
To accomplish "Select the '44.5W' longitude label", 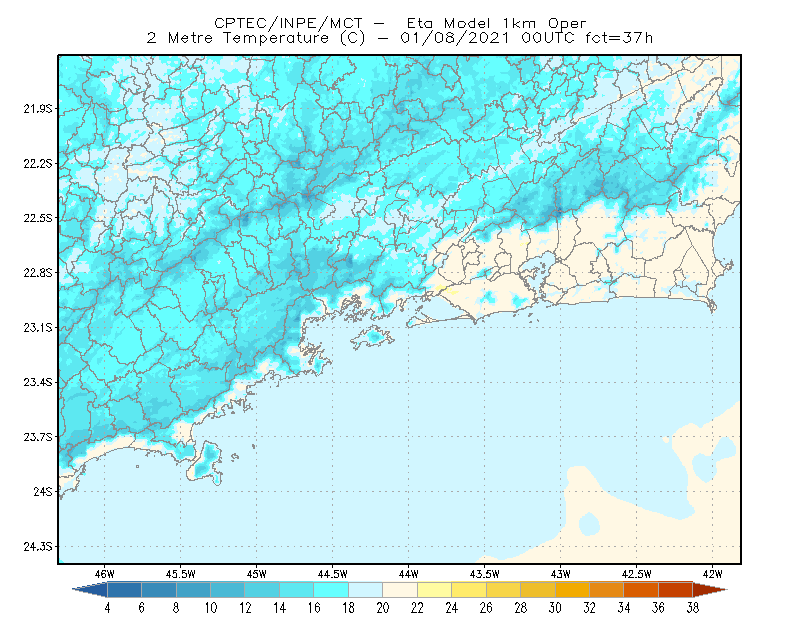I will [333, 574].
